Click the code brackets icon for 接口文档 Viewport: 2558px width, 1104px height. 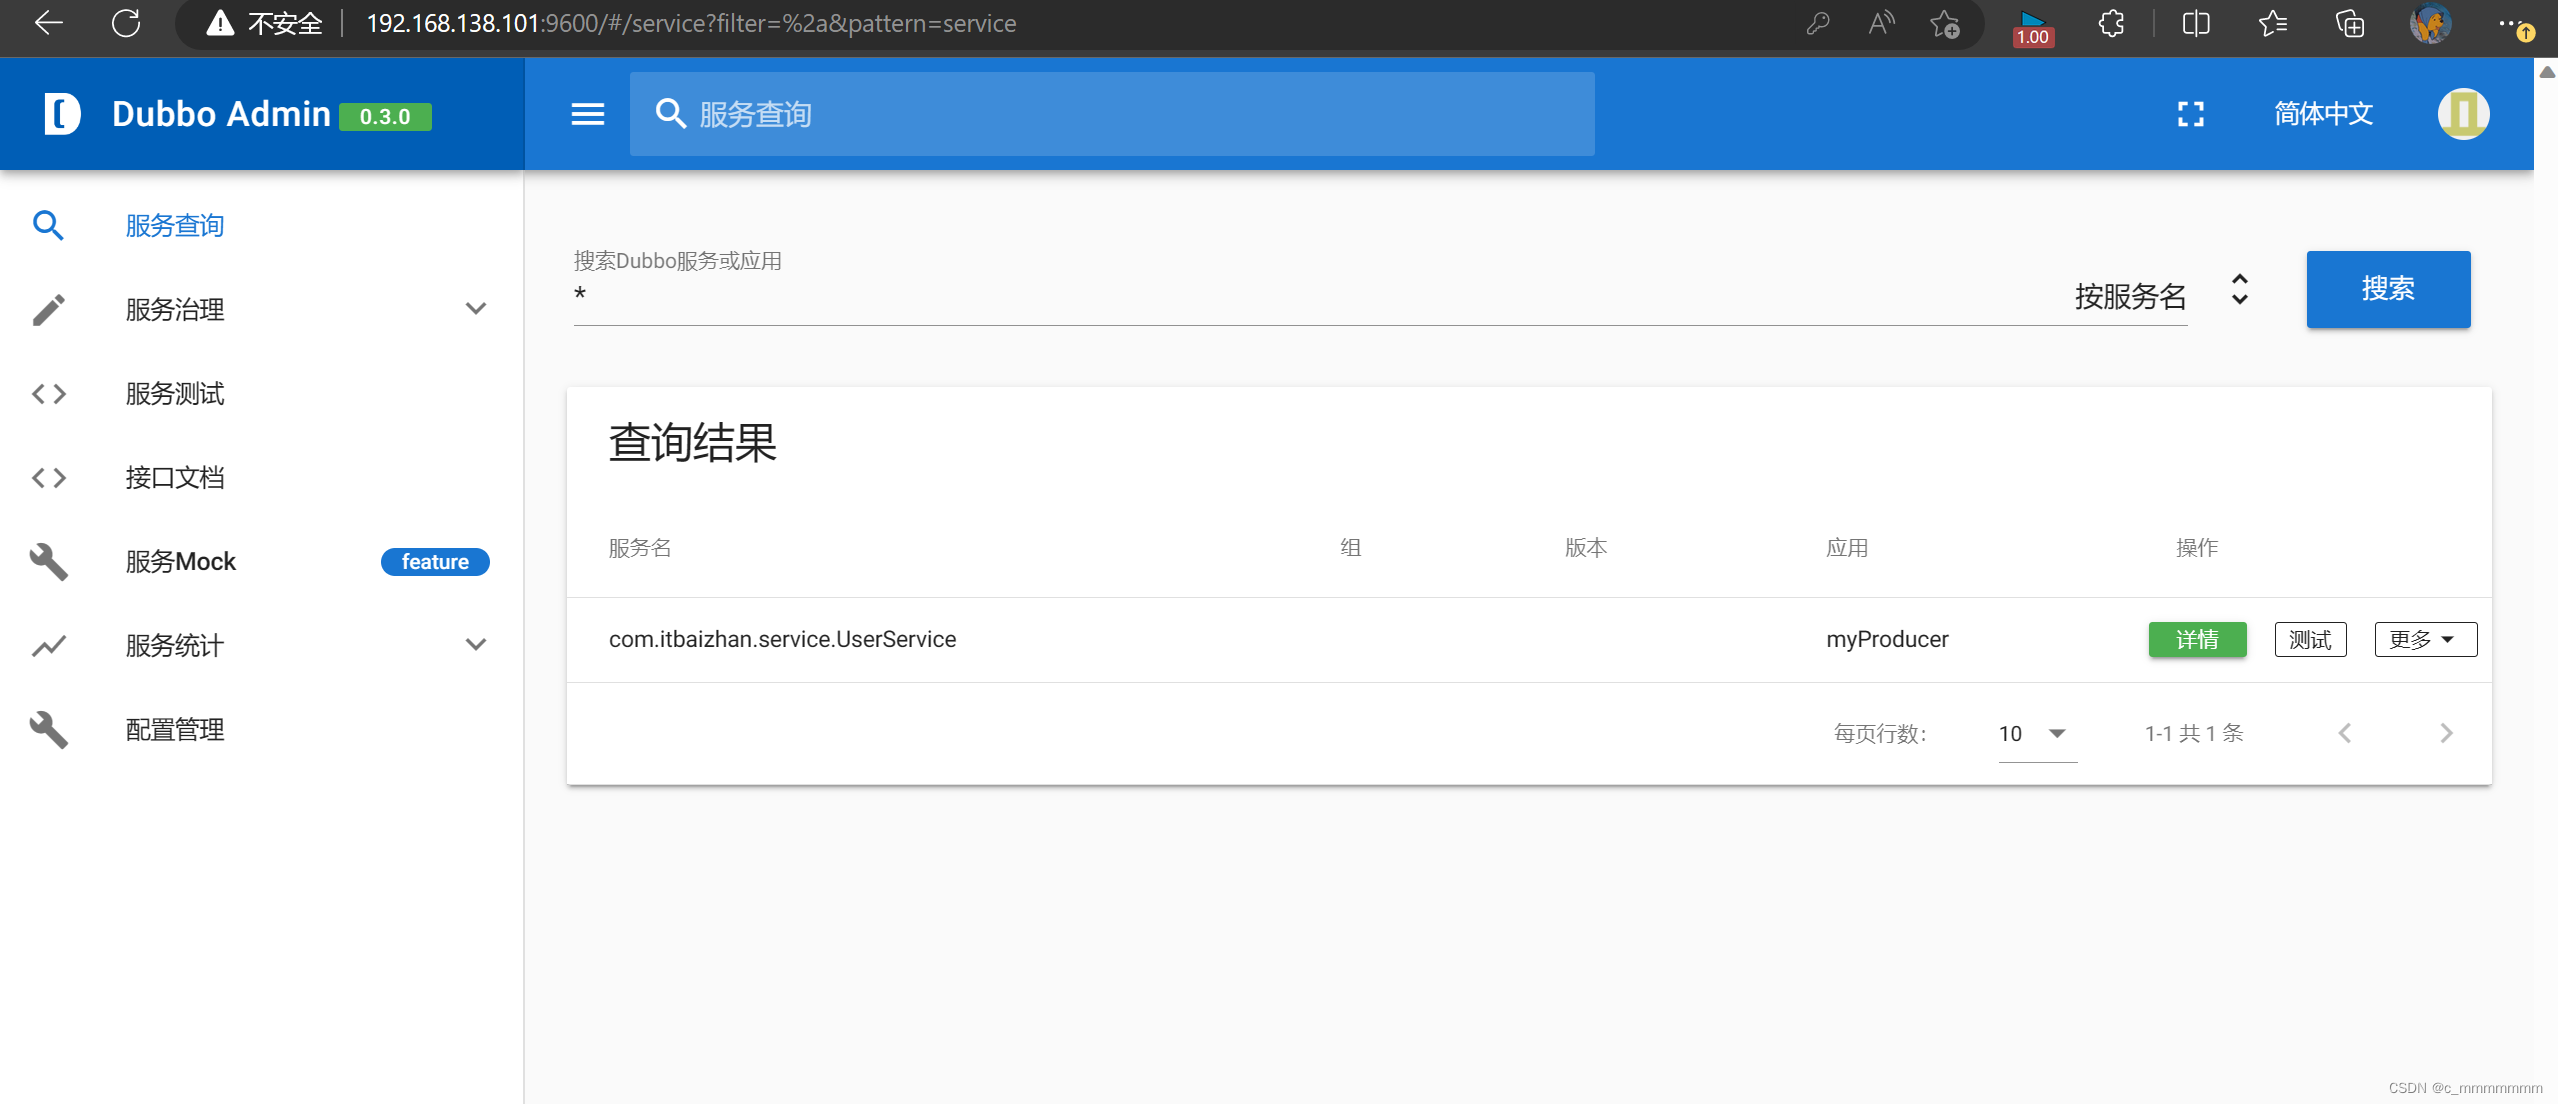(48, 478)
